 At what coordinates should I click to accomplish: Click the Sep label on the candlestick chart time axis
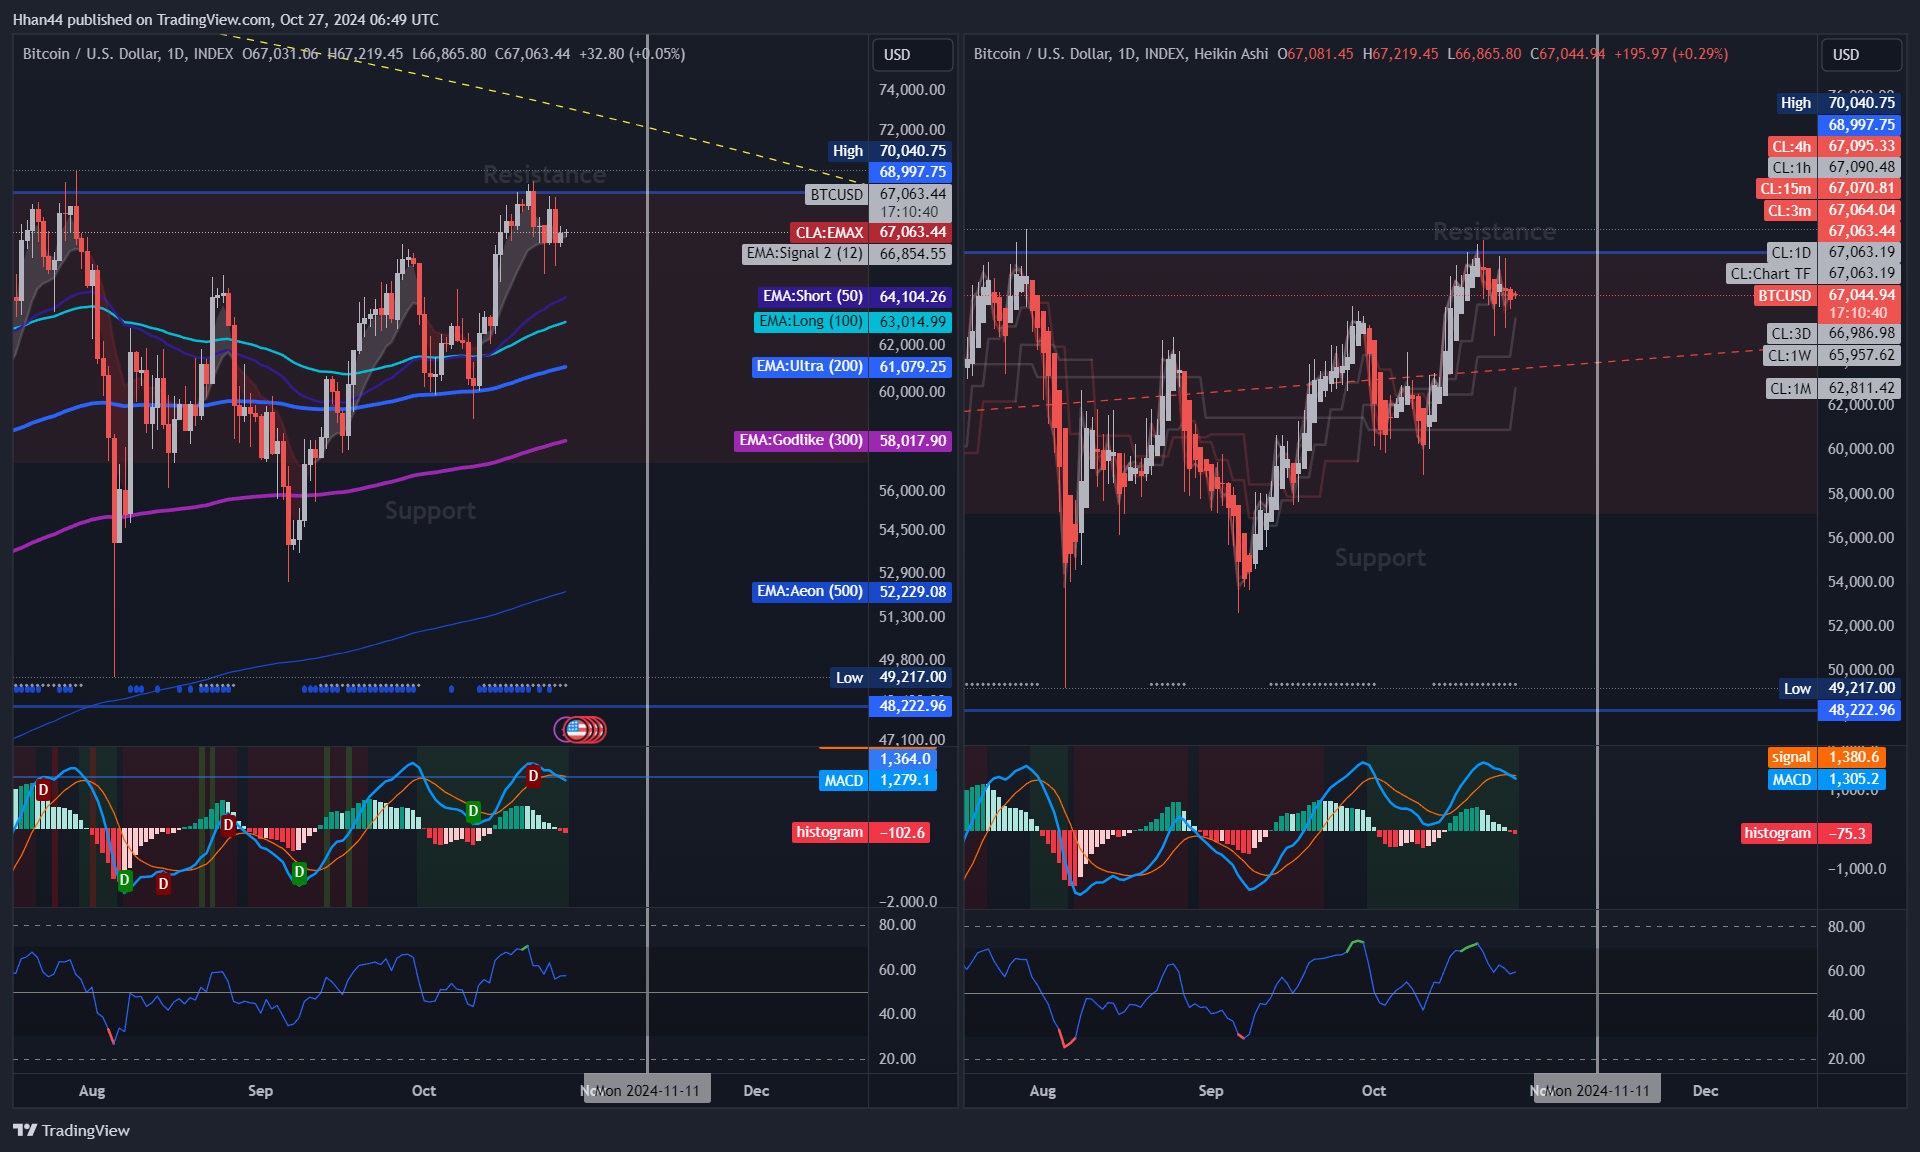260,1091
